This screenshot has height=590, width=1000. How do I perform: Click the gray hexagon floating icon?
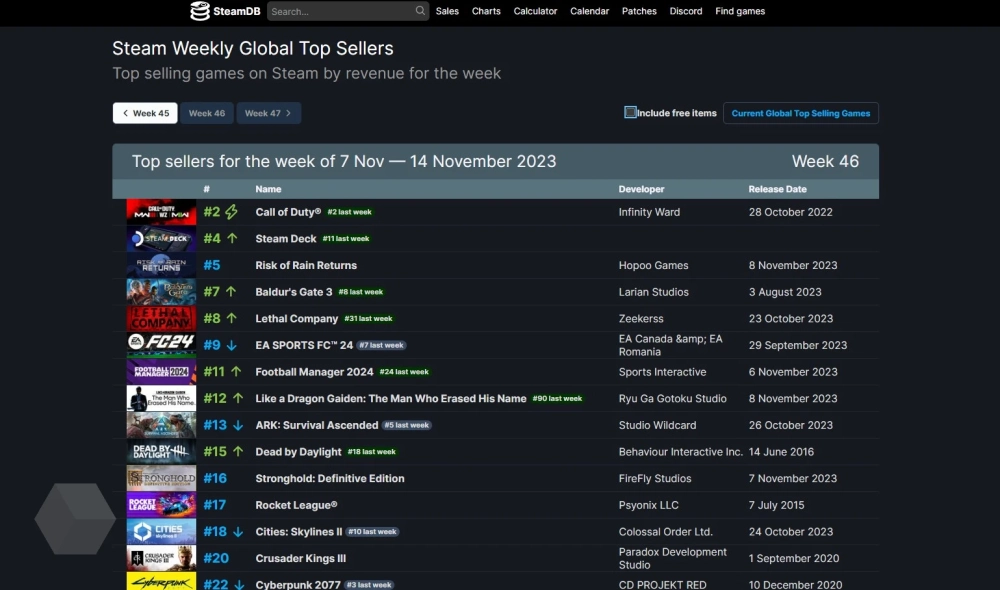click(x=75, y=519)
